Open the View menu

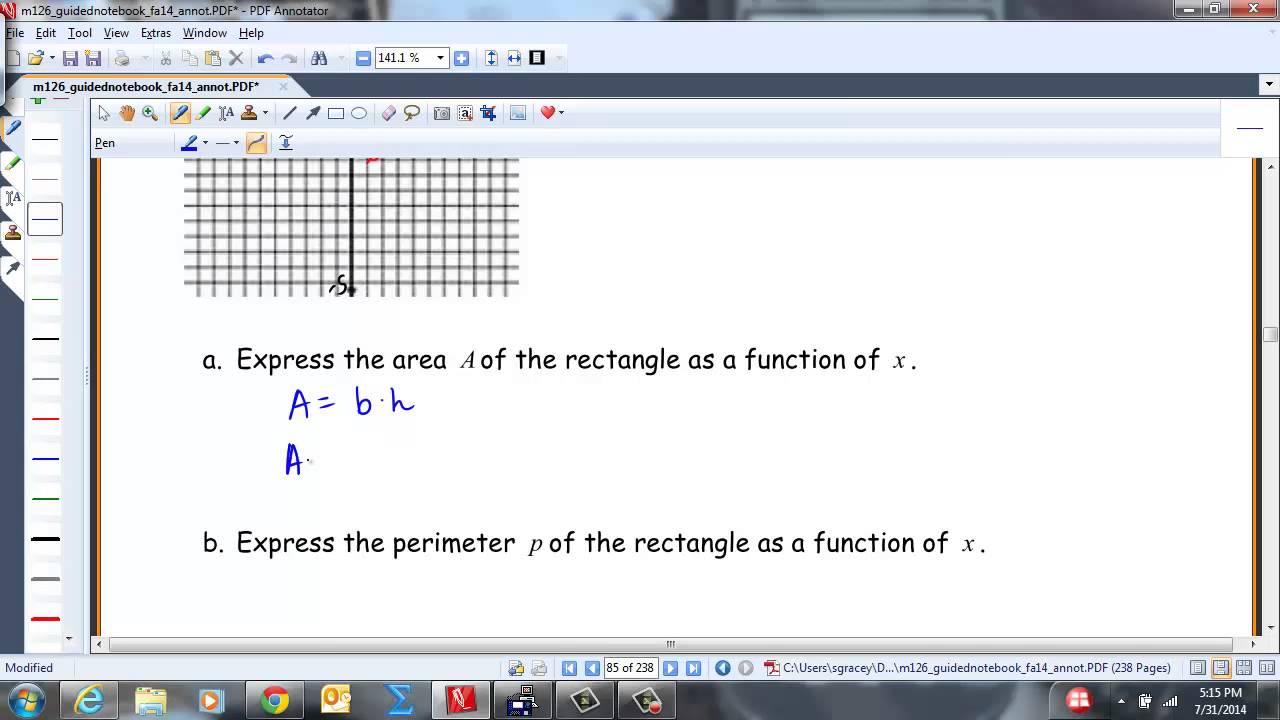116,33
